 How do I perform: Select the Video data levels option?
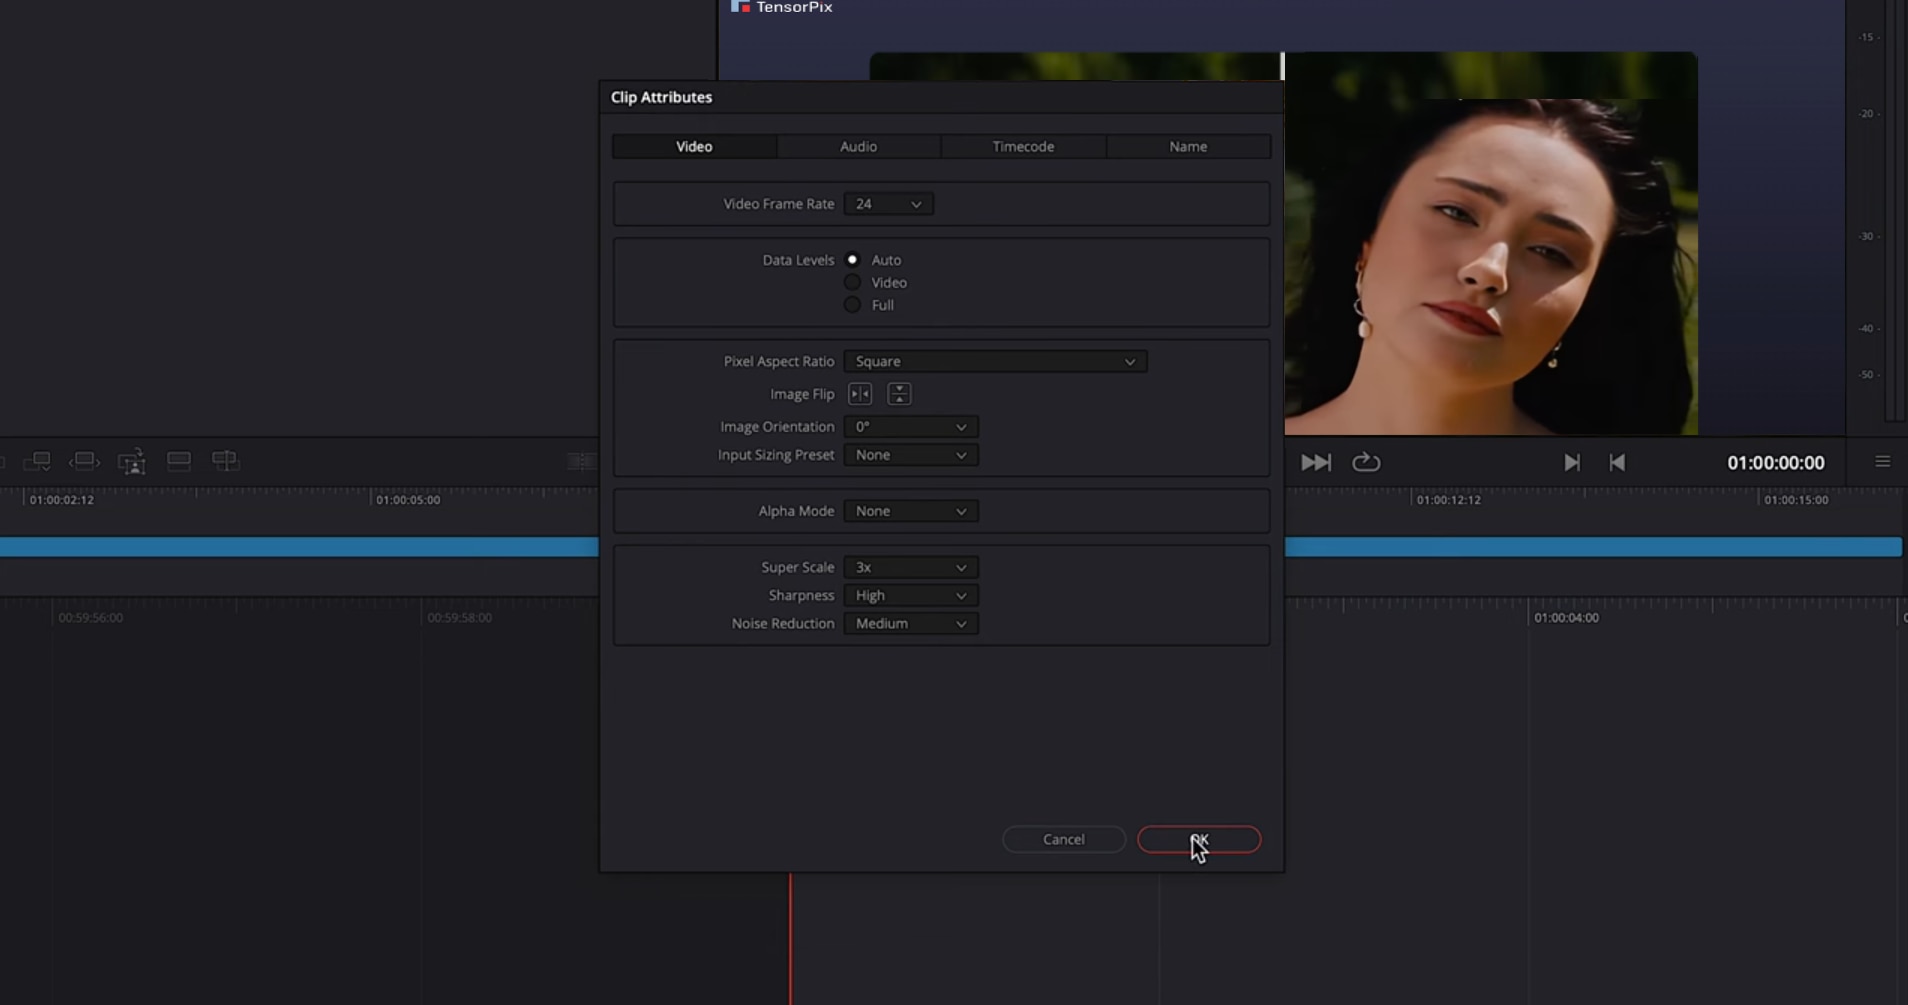click(852, 283)
